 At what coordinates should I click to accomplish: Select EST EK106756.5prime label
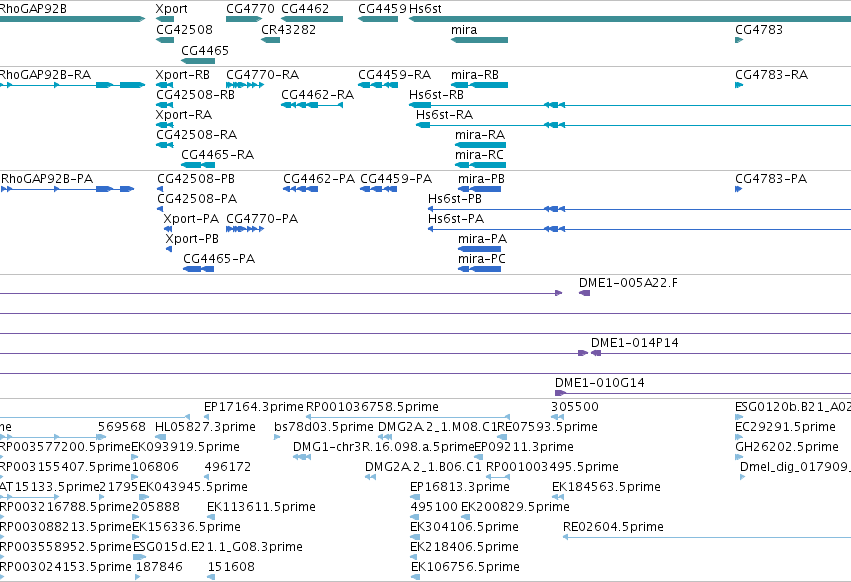[465, 567]
